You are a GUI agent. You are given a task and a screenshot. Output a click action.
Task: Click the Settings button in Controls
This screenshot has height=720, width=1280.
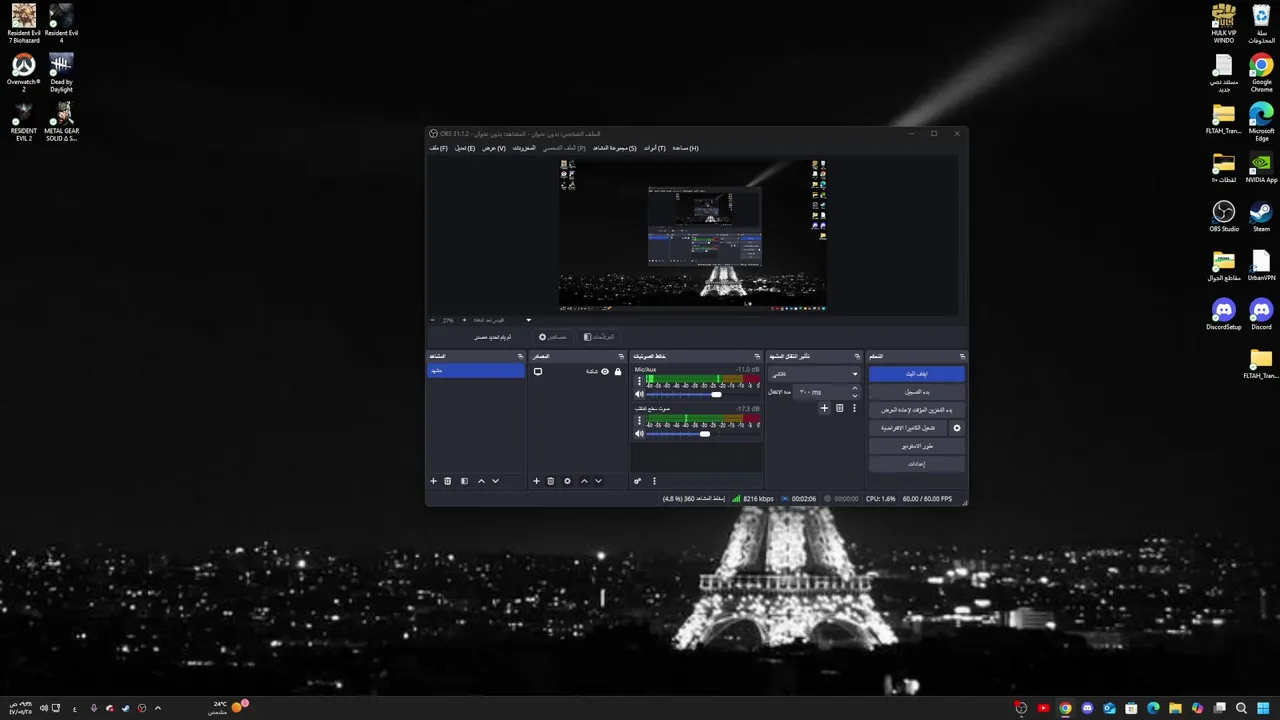(917, 464)
